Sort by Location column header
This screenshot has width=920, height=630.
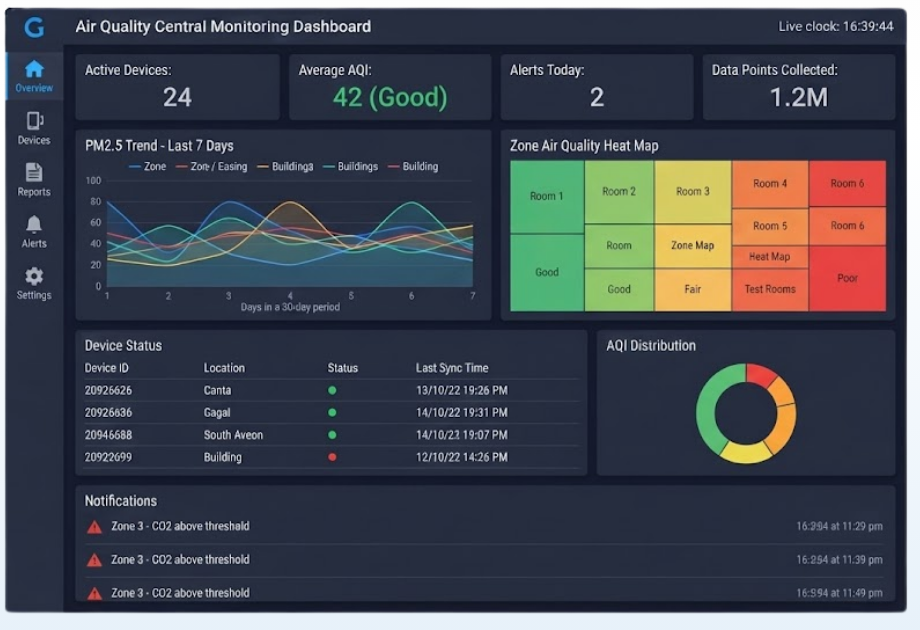tap(224, 368)
